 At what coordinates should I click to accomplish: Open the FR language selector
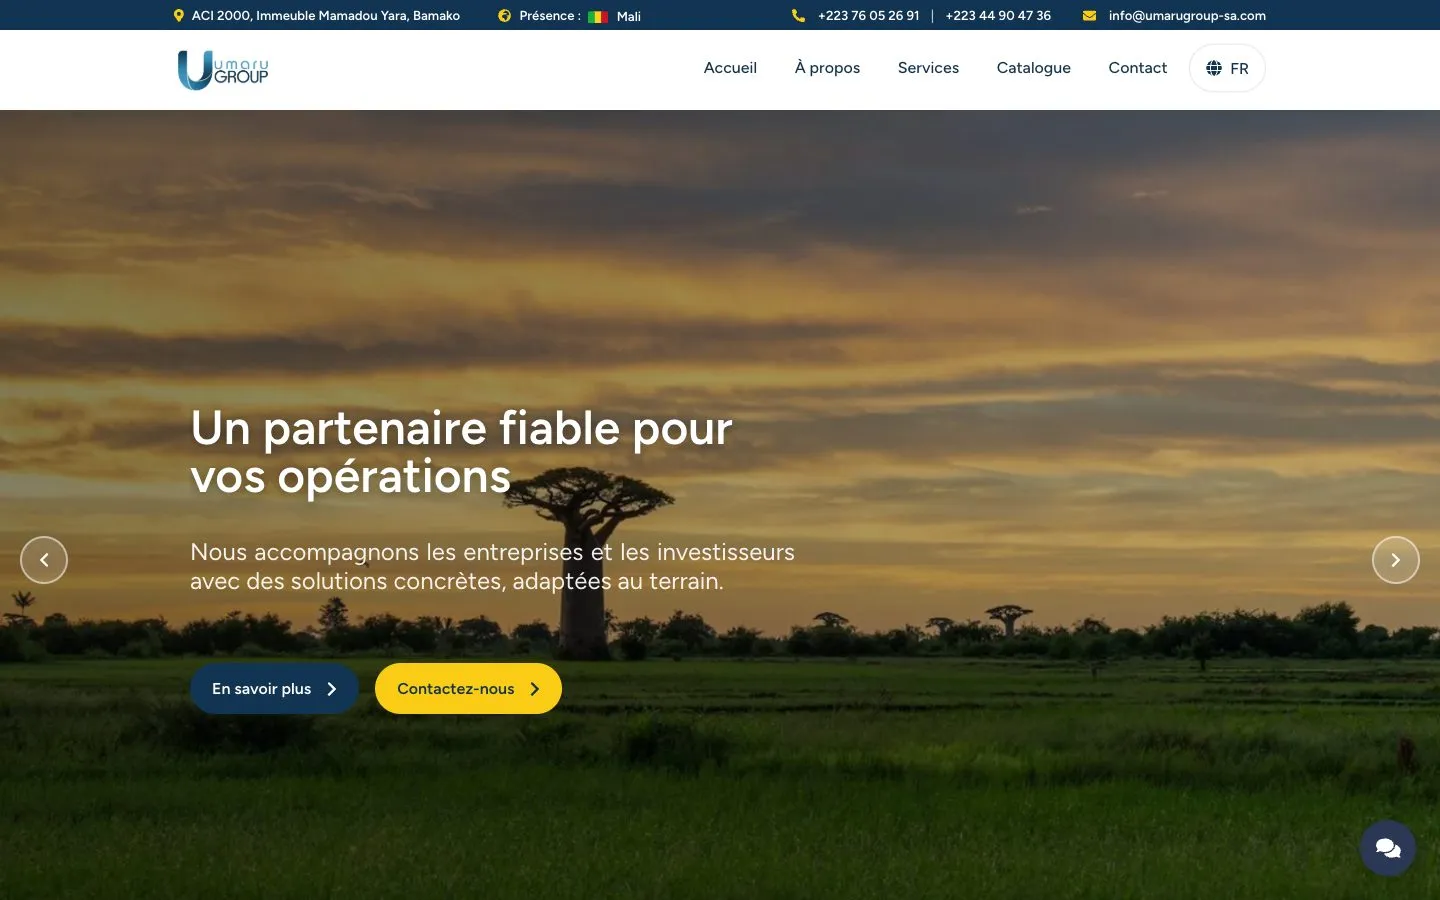pos(1227,68)
